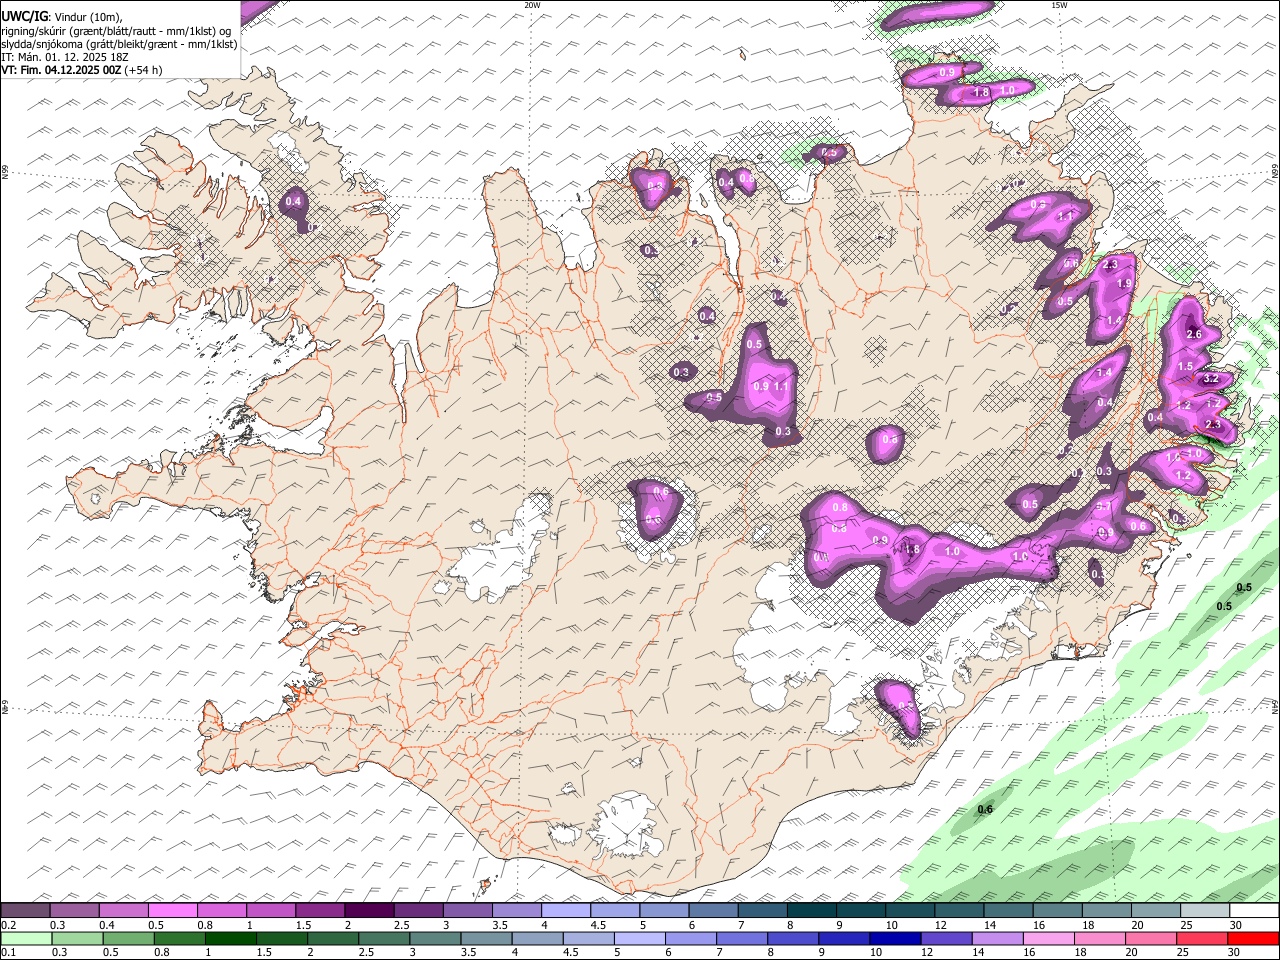Click the bright red swatch labeled 30 in the rain legend
Image resolution: width=1280 pixels, height=960 pixels.
point(1253,939)
